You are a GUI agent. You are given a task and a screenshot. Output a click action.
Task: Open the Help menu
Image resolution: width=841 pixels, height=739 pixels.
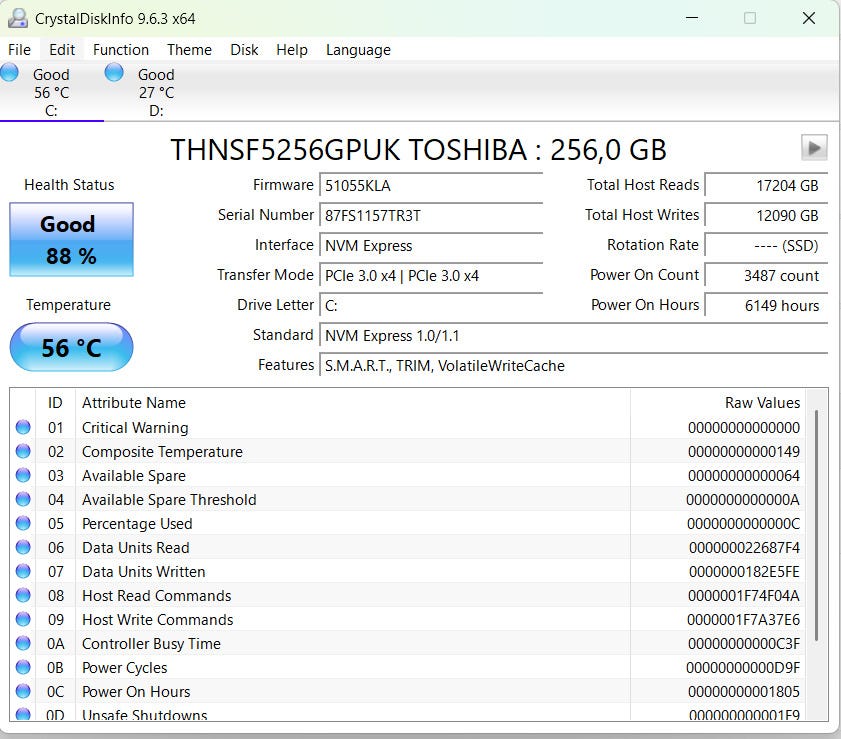click(x=292, y=50)
